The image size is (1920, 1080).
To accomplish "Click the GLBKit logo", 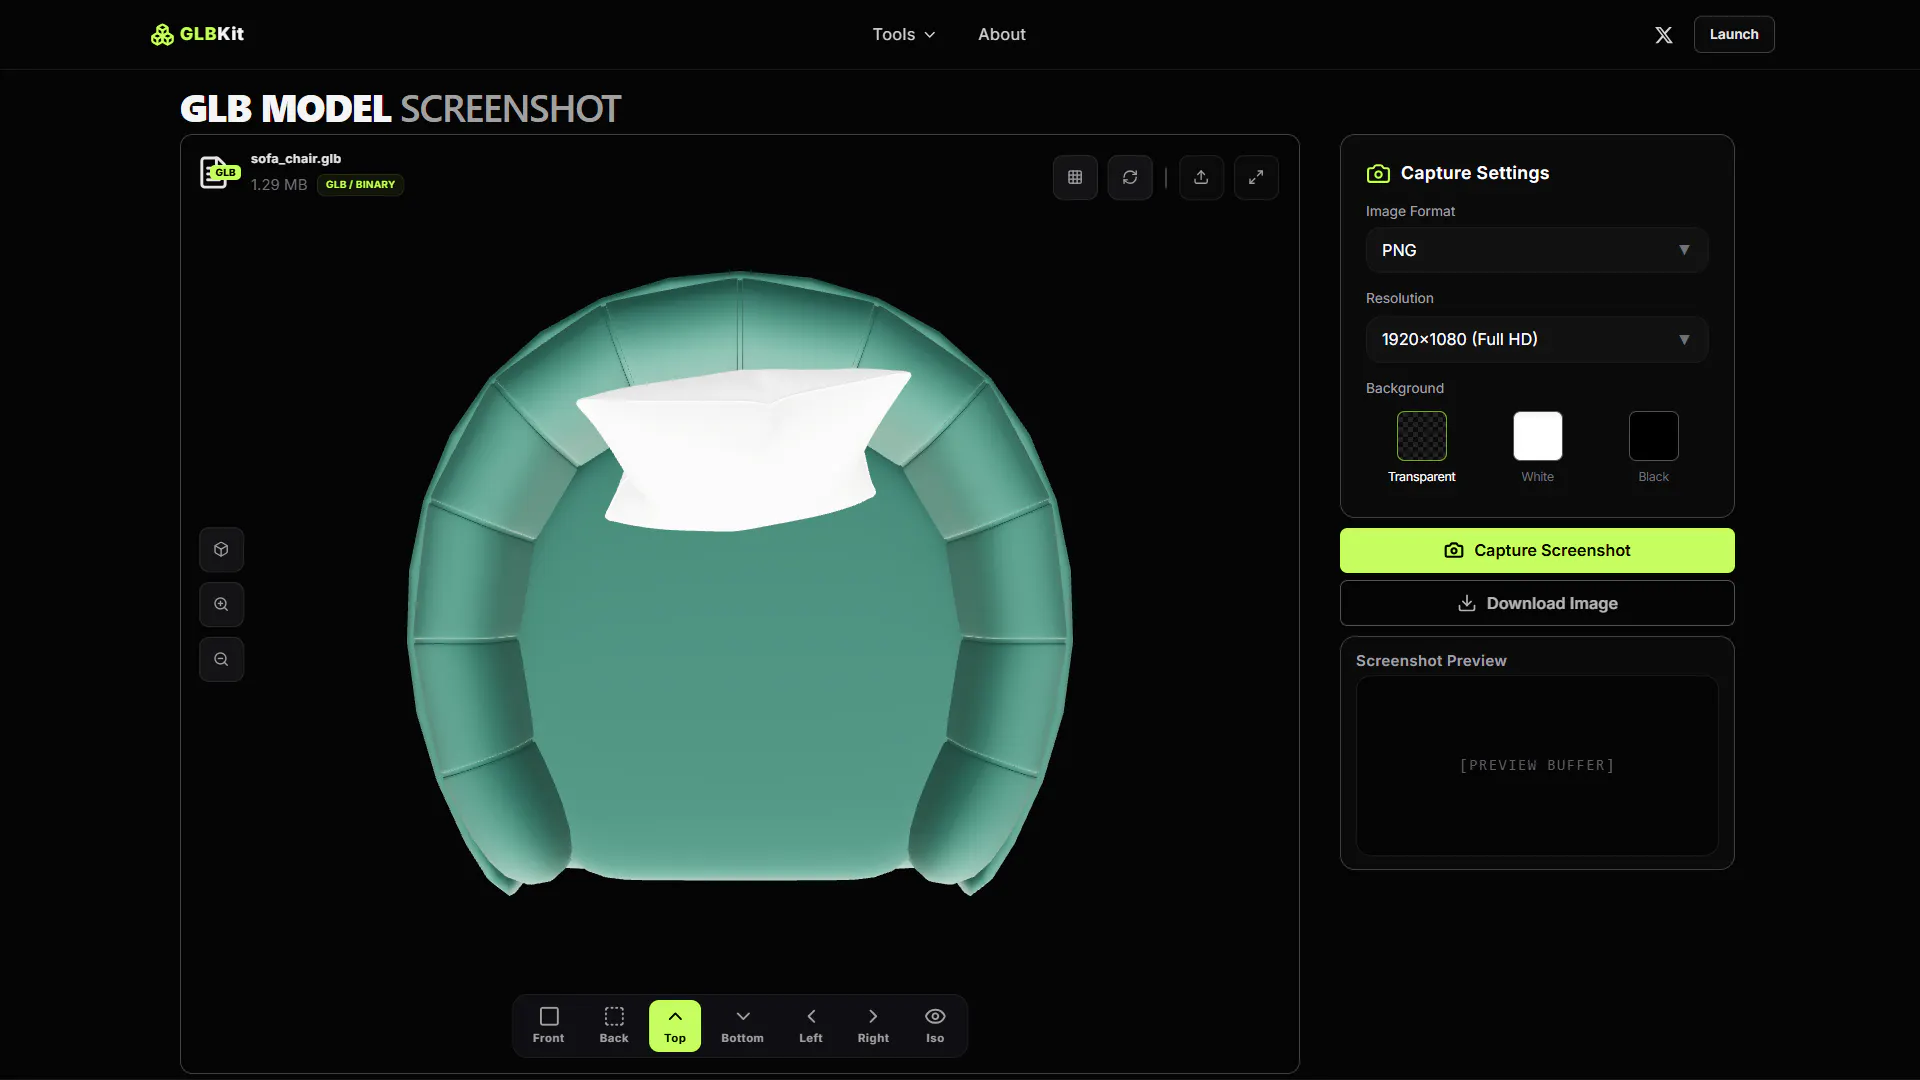I will pyautogui.click(x=197, y=34).
